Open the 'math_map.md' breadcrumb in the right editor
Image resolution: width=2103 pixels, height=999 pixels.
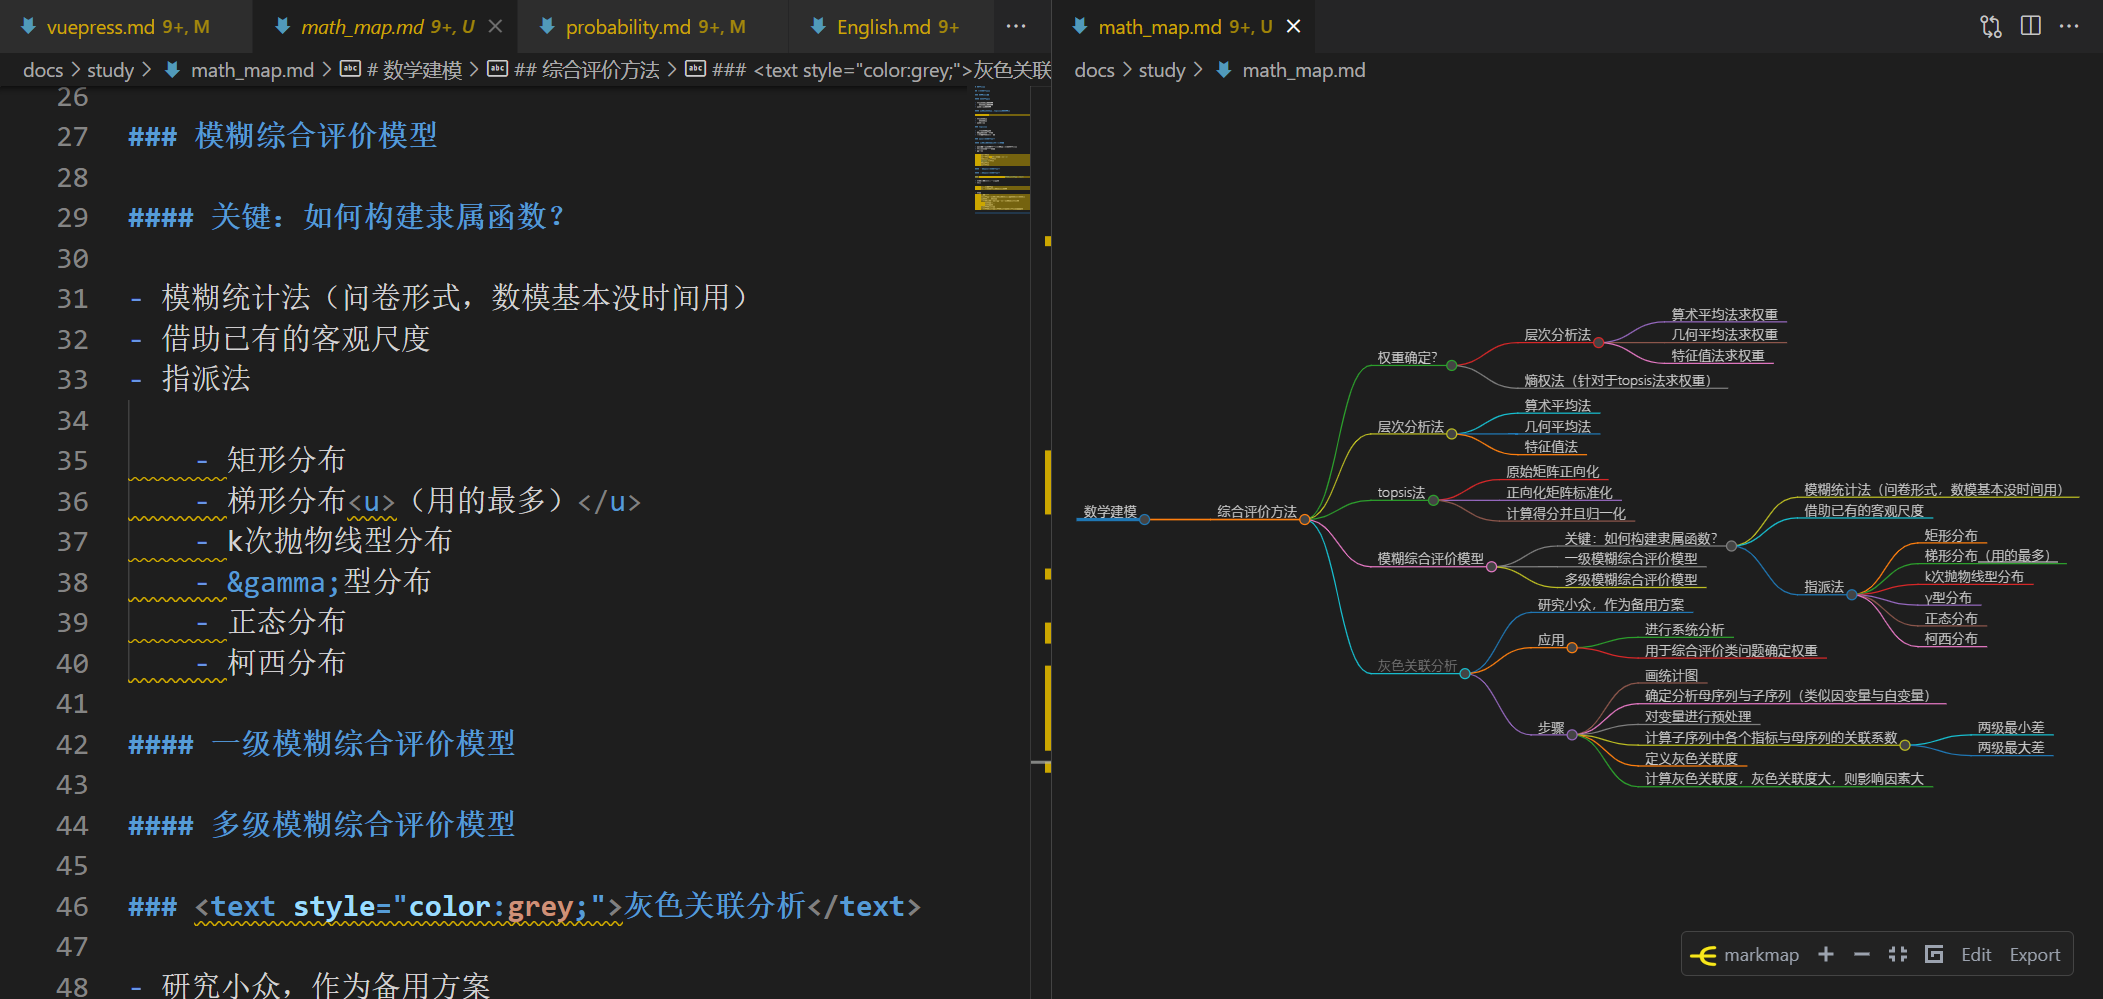click(x=1303, y=70)
